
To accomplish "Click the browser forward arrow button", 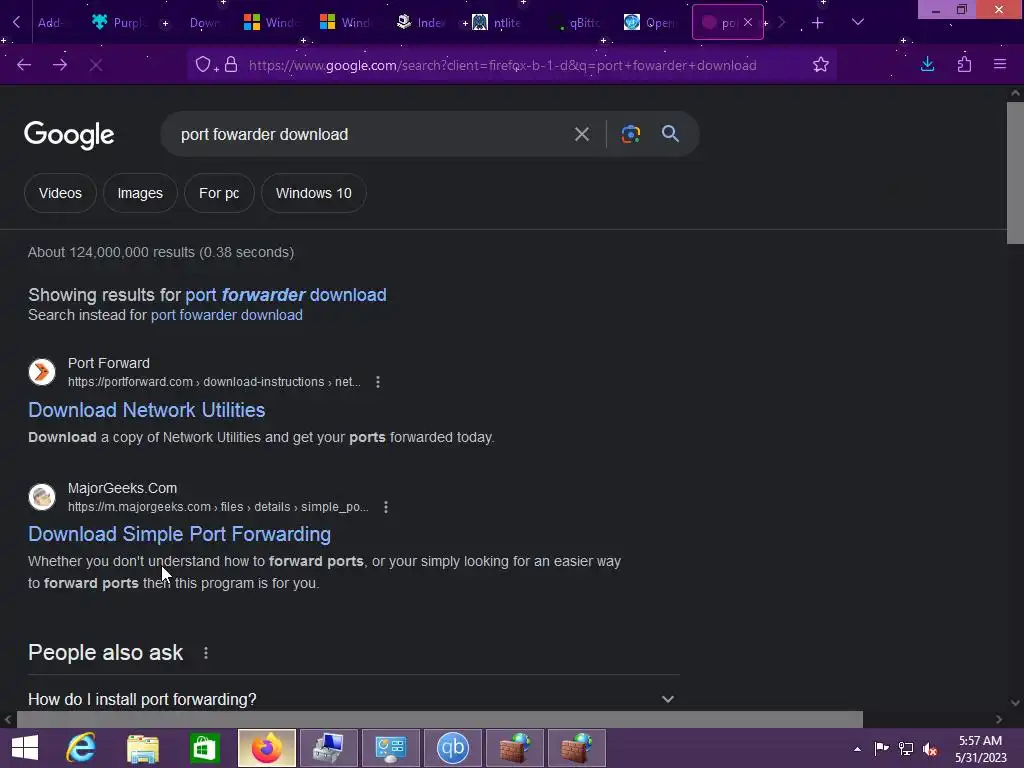I will pos(60,65).
